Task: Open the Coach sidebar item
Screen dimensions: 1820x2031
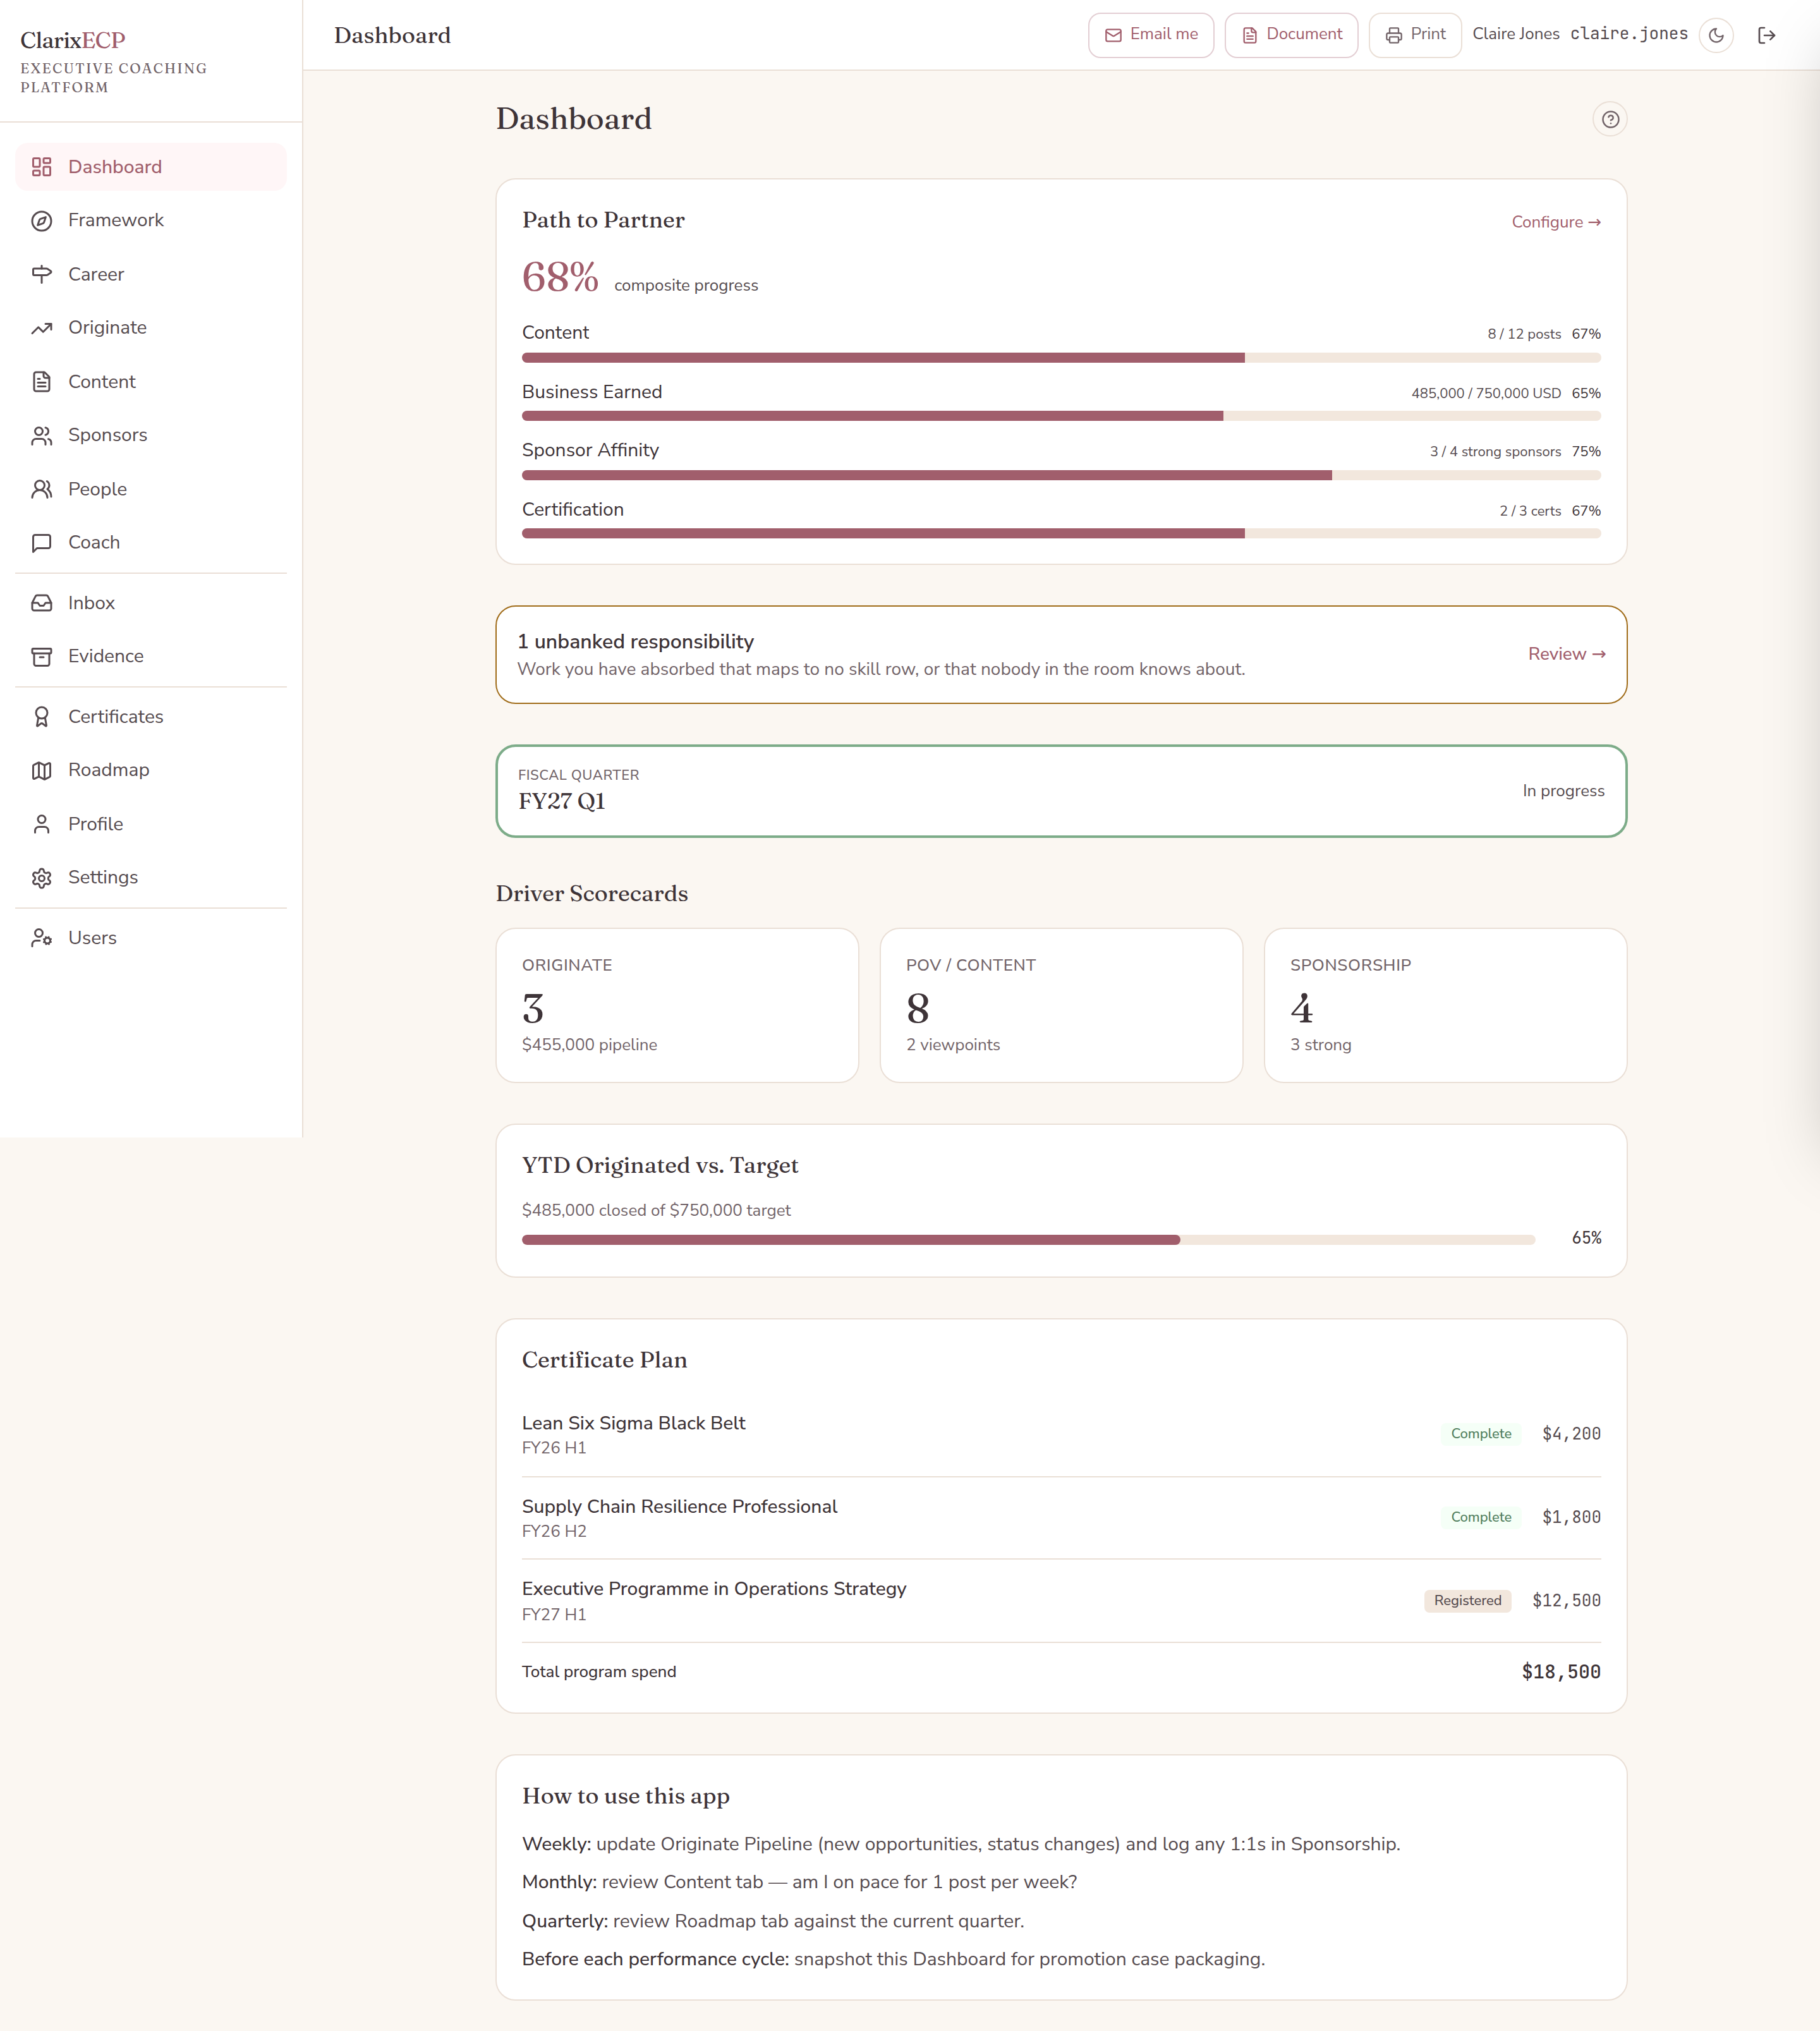Action: tap(151, 542)
